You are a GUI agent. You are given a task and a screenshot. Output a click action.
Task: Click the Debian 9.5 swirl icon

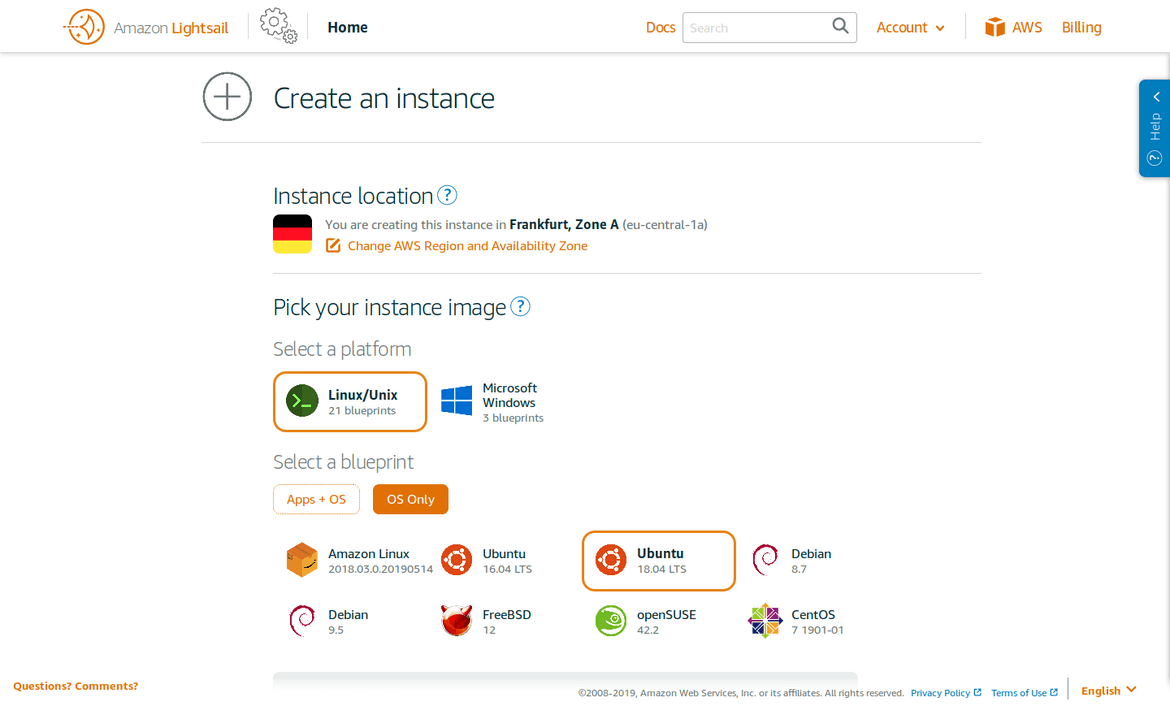(302, 620)
